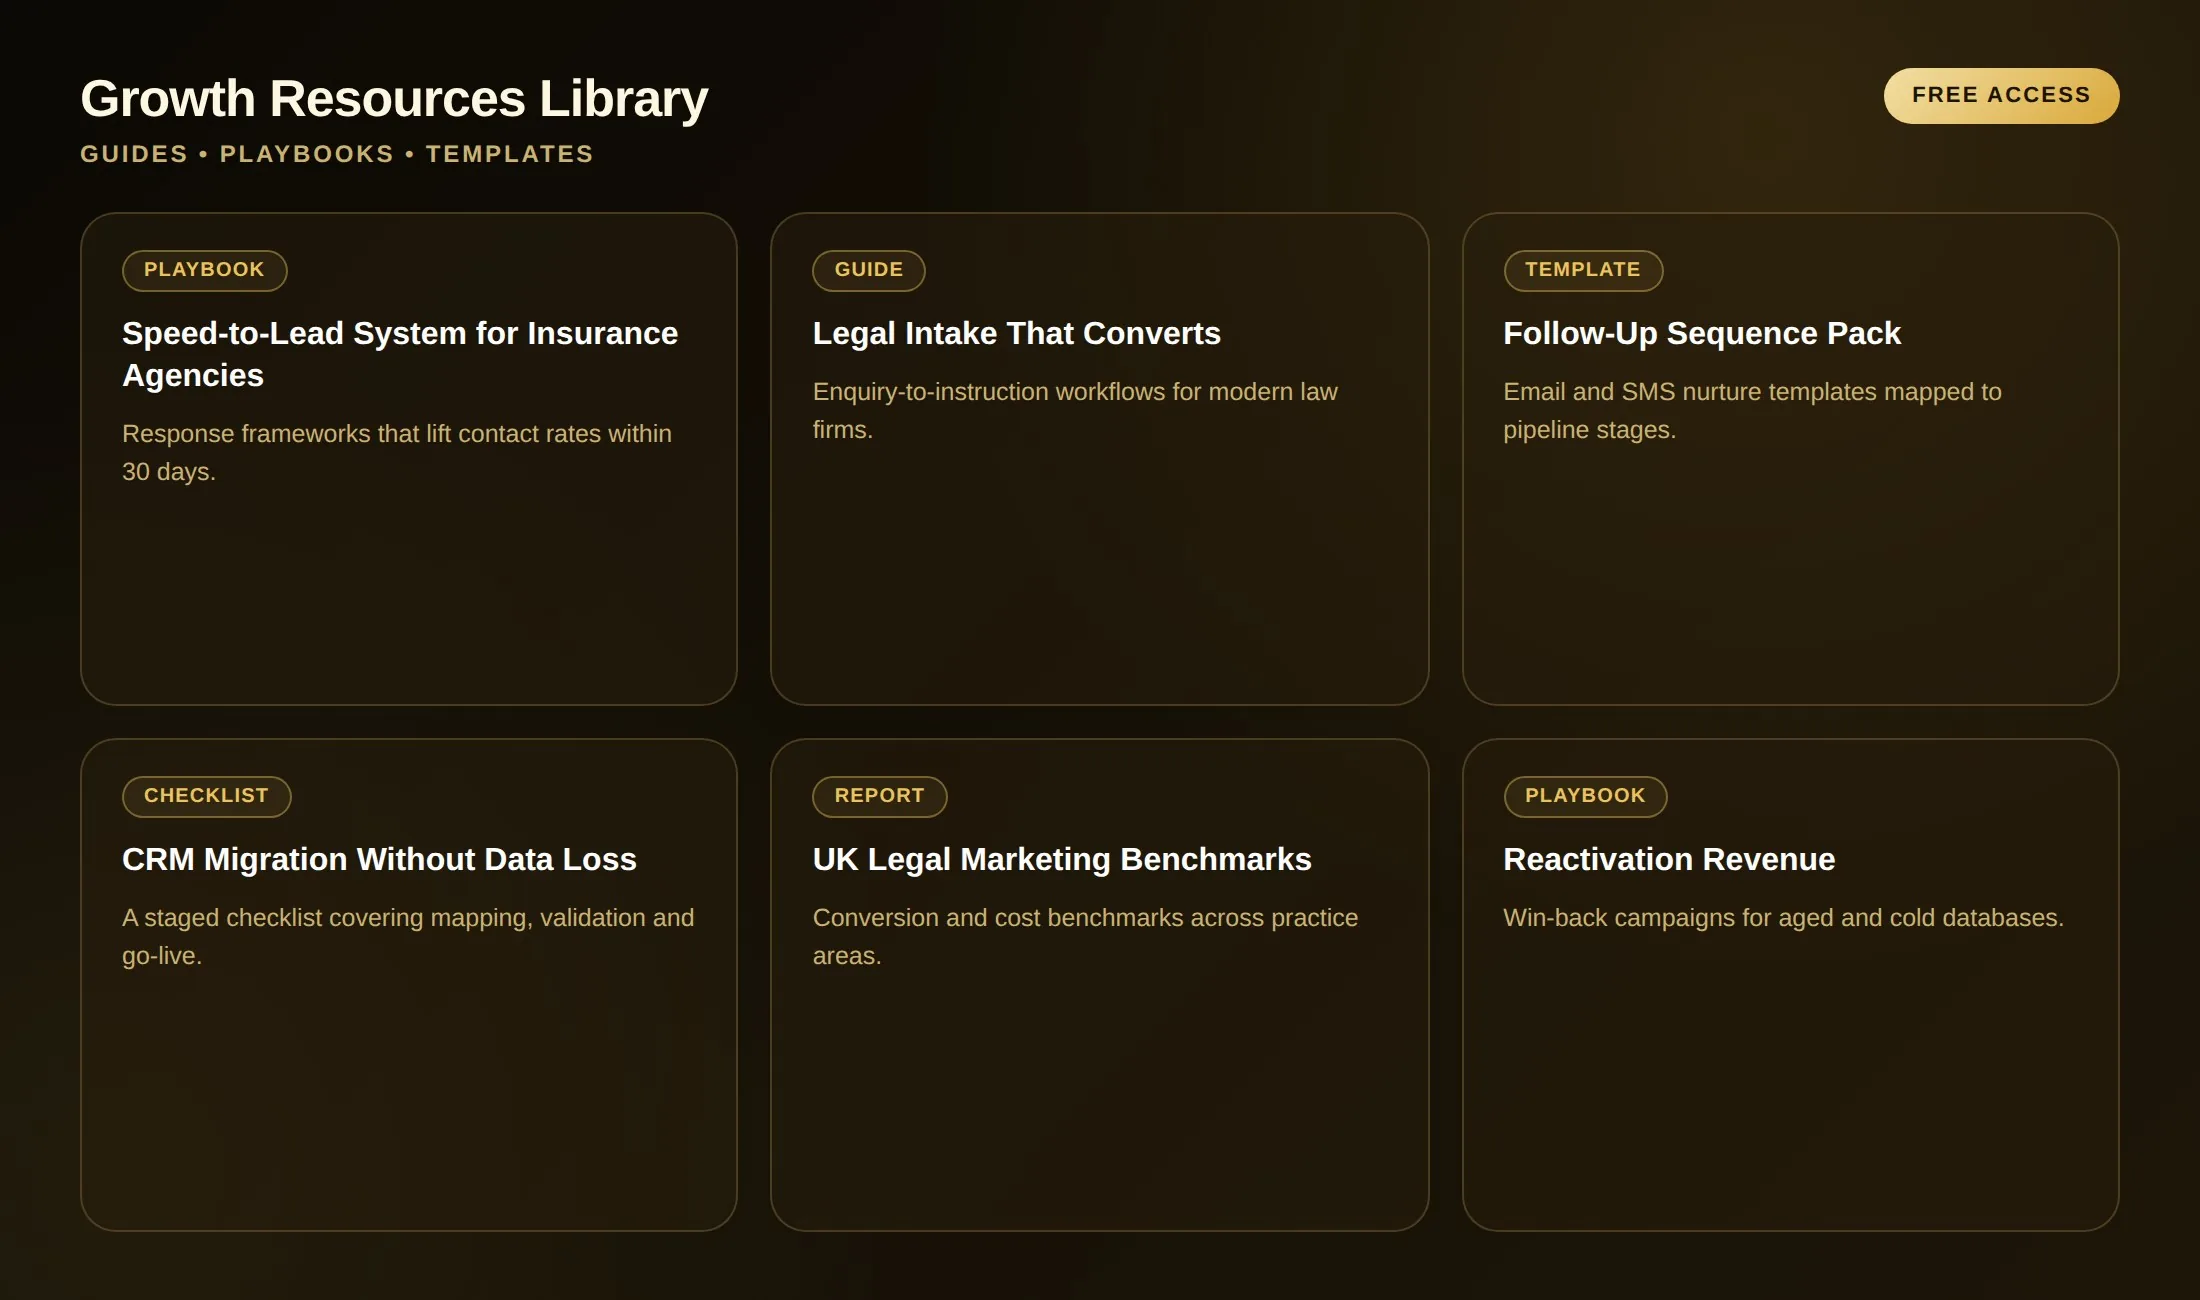Click the FREE ACCESS button

tap(2001, 96)
